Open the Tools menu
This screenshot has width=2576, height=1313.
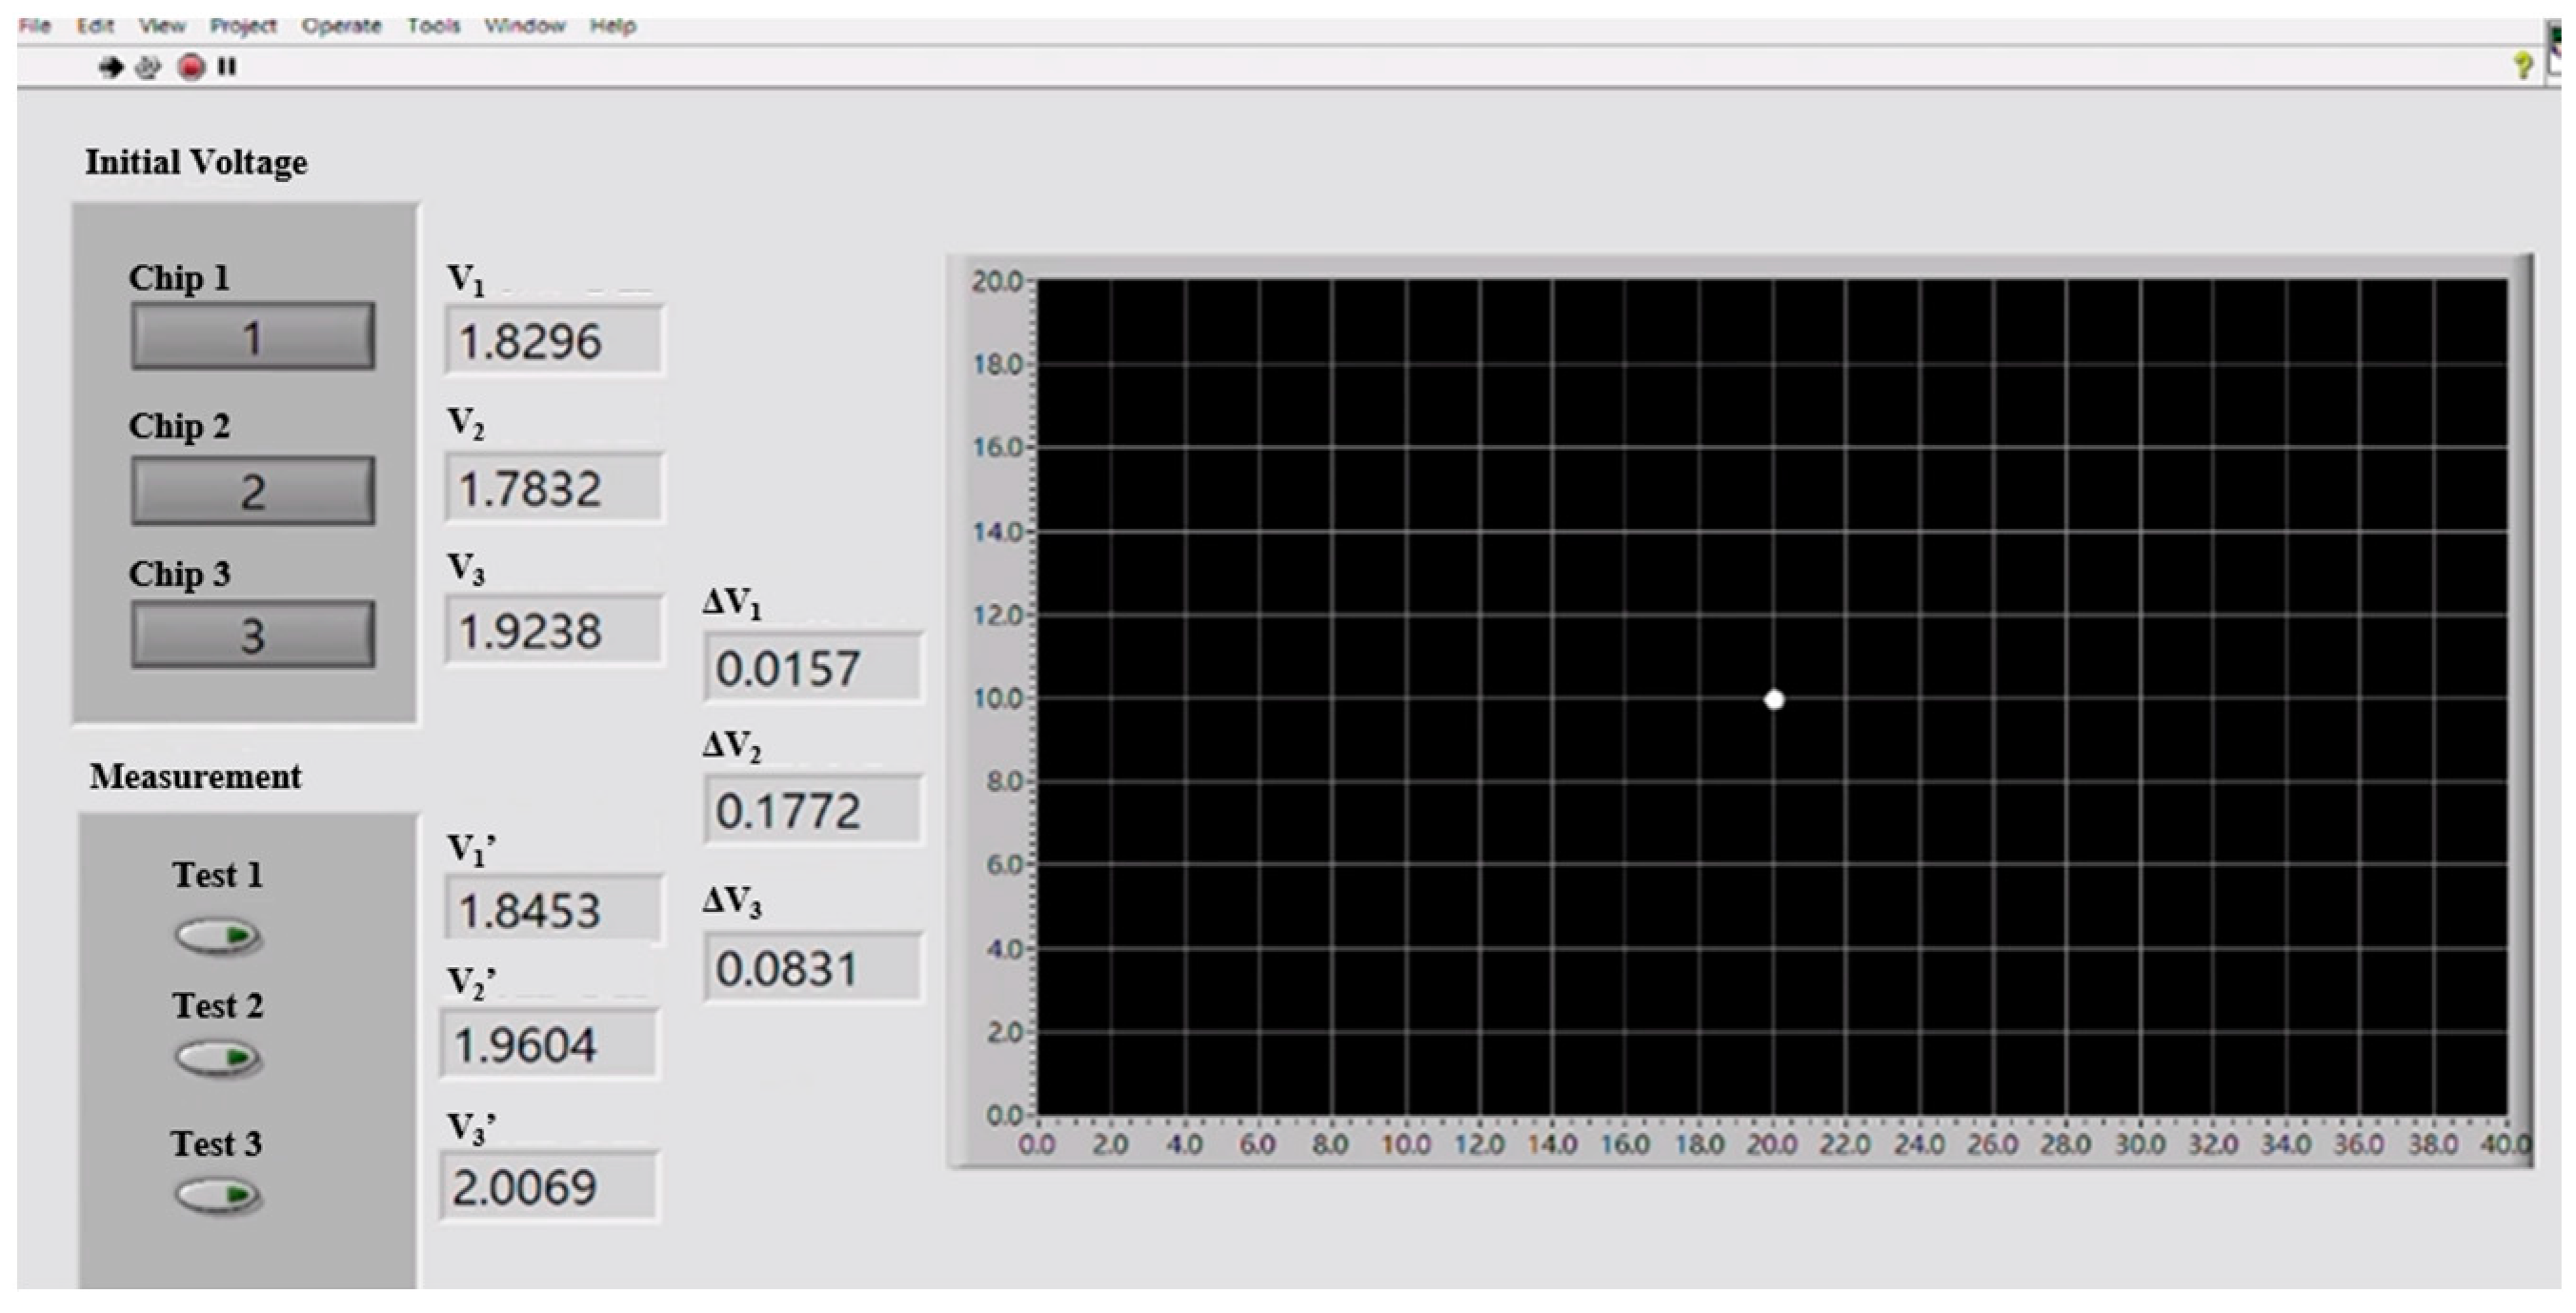(433, 26)
